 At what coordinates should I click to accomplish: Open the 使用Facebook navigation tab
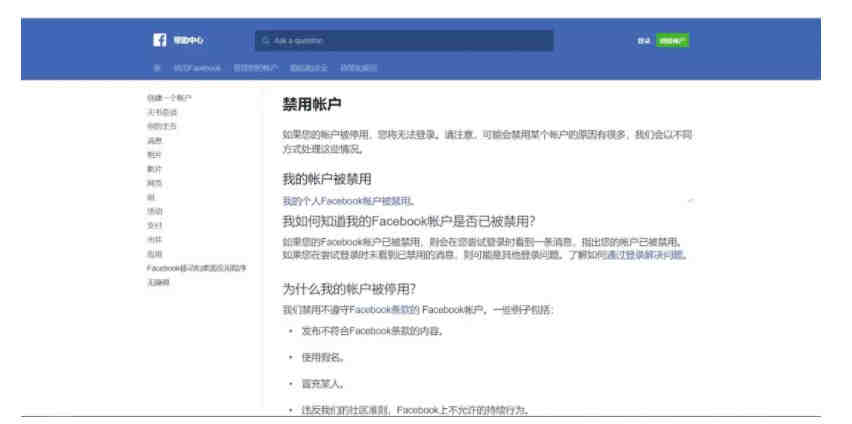point(197,68)
